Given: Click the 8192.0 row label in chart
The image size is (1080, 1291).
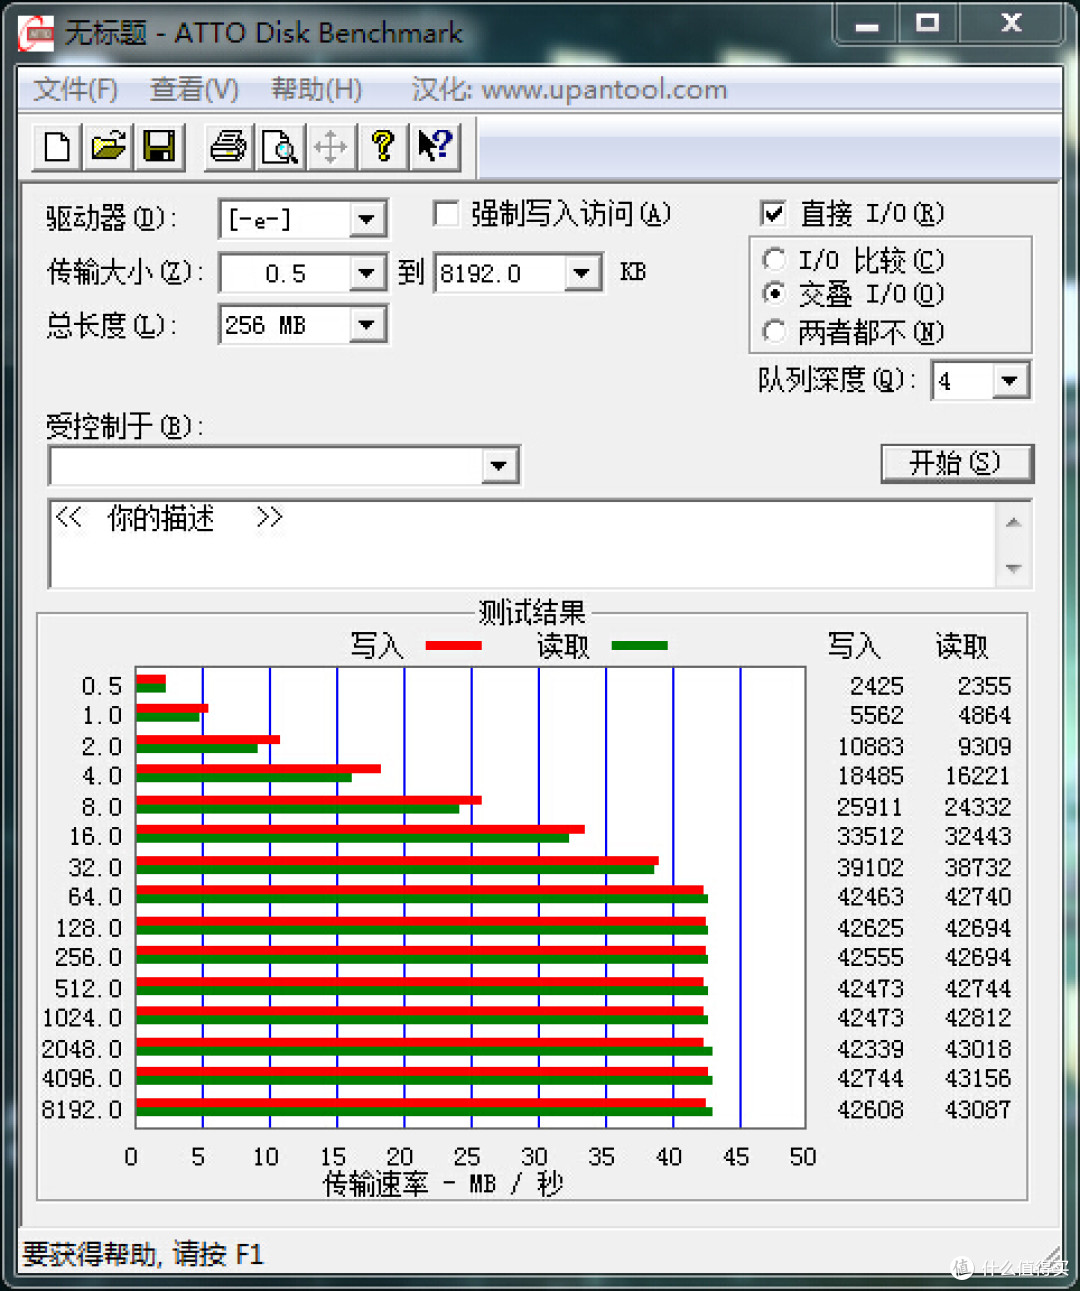Looking at the screenshot, I should coord(82,1110).
